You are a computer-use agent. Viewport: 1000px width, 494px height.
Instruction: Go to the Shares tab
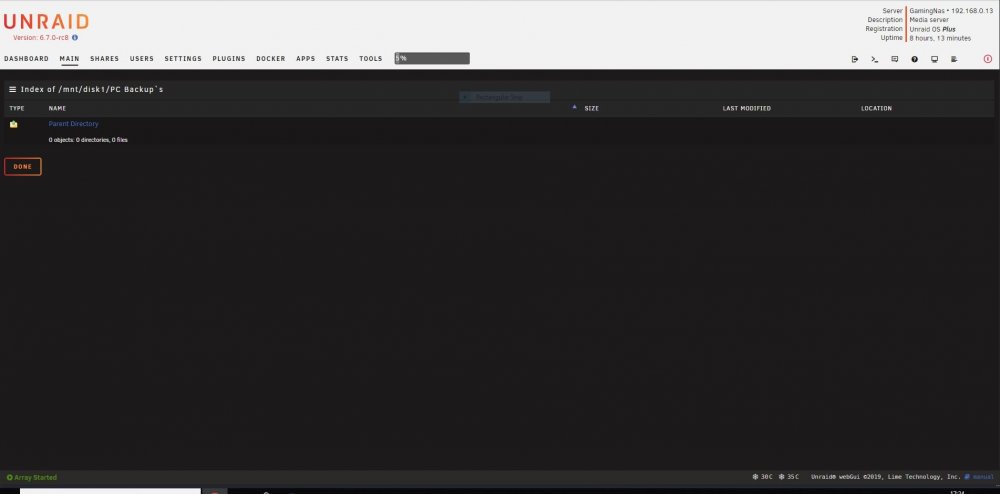105,59
